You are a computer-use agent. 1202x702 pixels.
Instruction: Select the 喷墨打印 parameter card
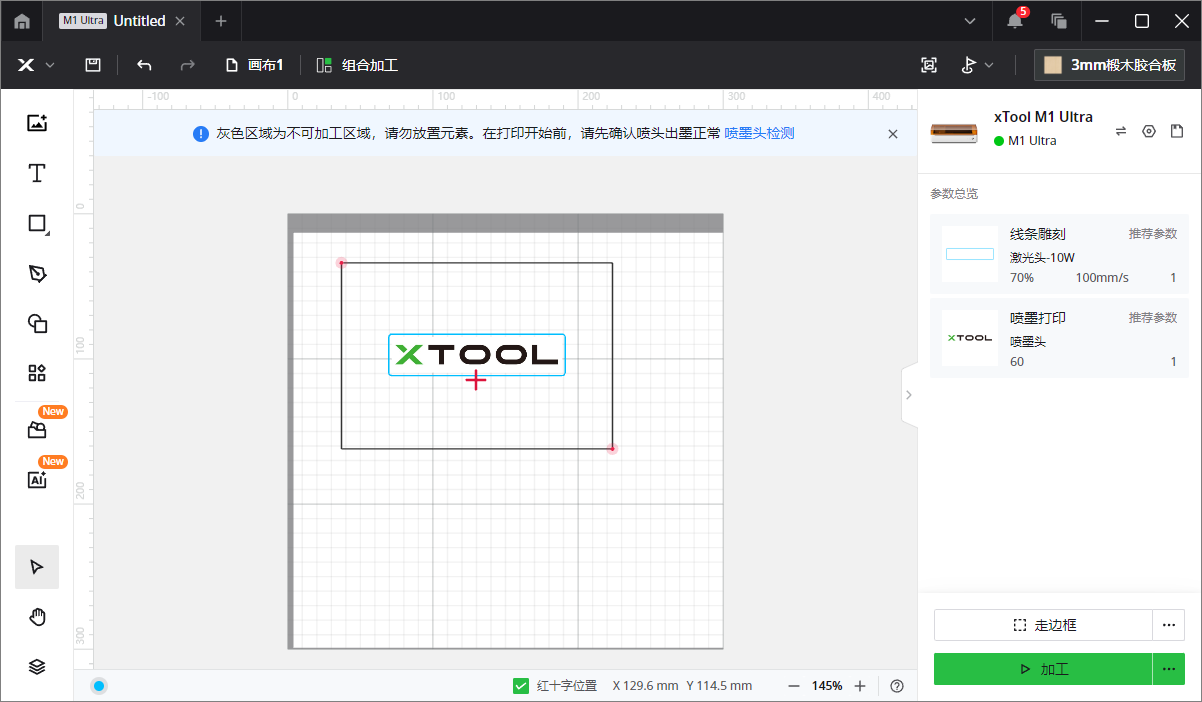1060,338
